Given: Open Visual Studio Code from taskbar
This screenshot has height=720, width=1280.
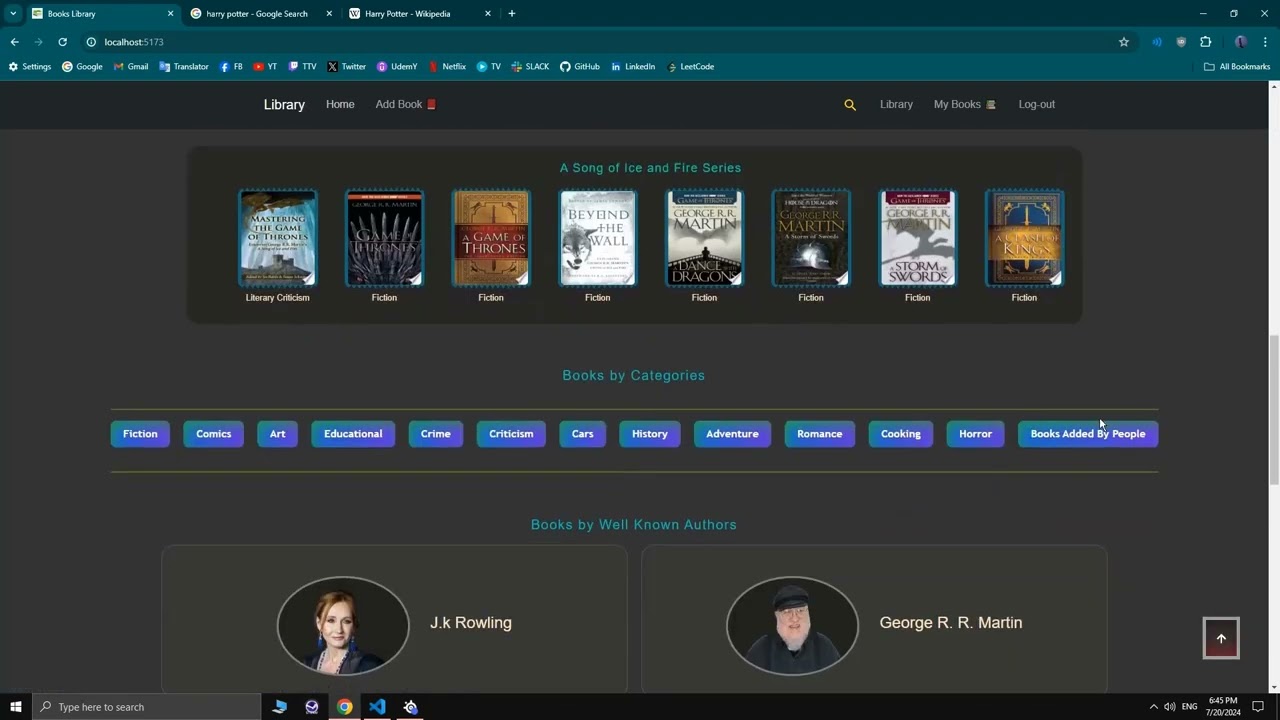Looking at the screenshot, I should 377,707.
